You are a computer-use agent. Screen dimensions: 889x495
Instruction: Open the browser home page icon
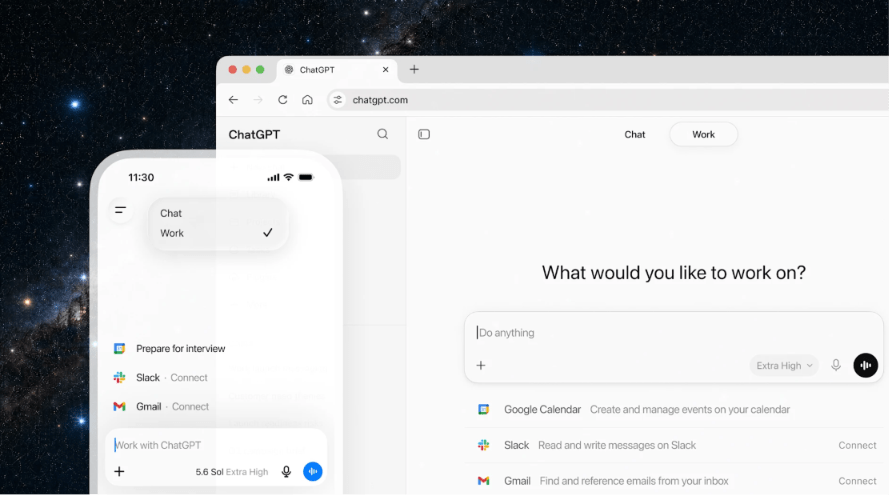tap(307, 100)
